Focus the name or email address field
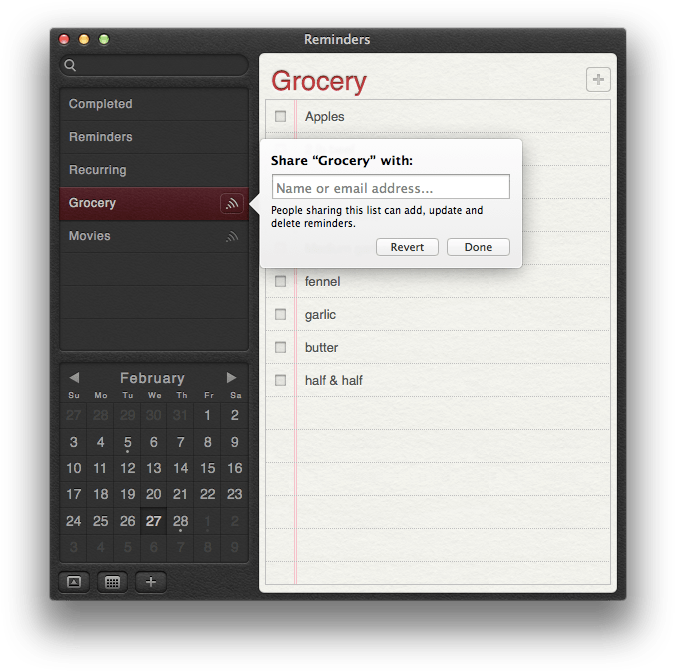The height and width of the screenshot is (671, 675). (x=391, y=187)
